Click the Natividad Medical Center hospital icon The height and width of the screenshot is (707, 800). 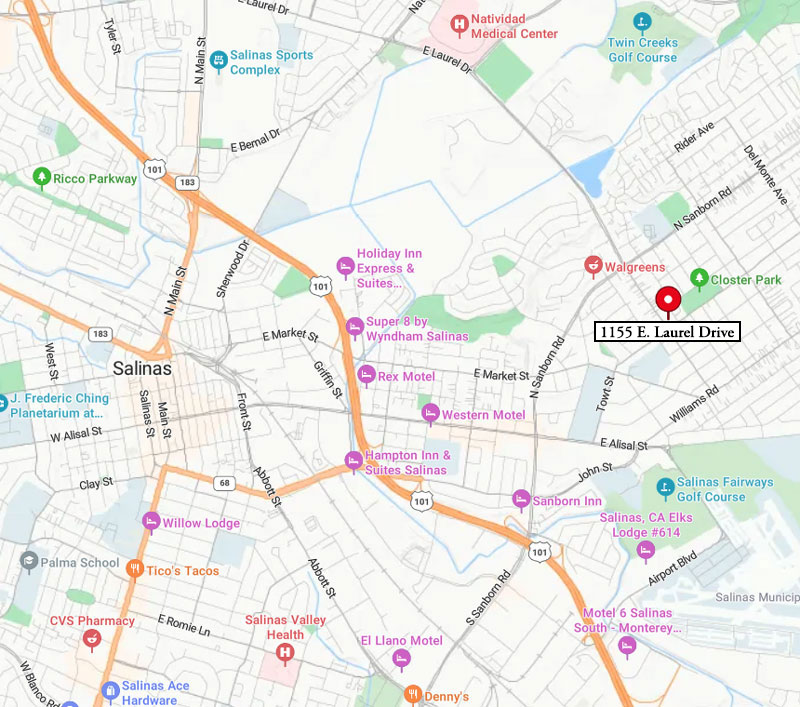click(x=459, y=24)
